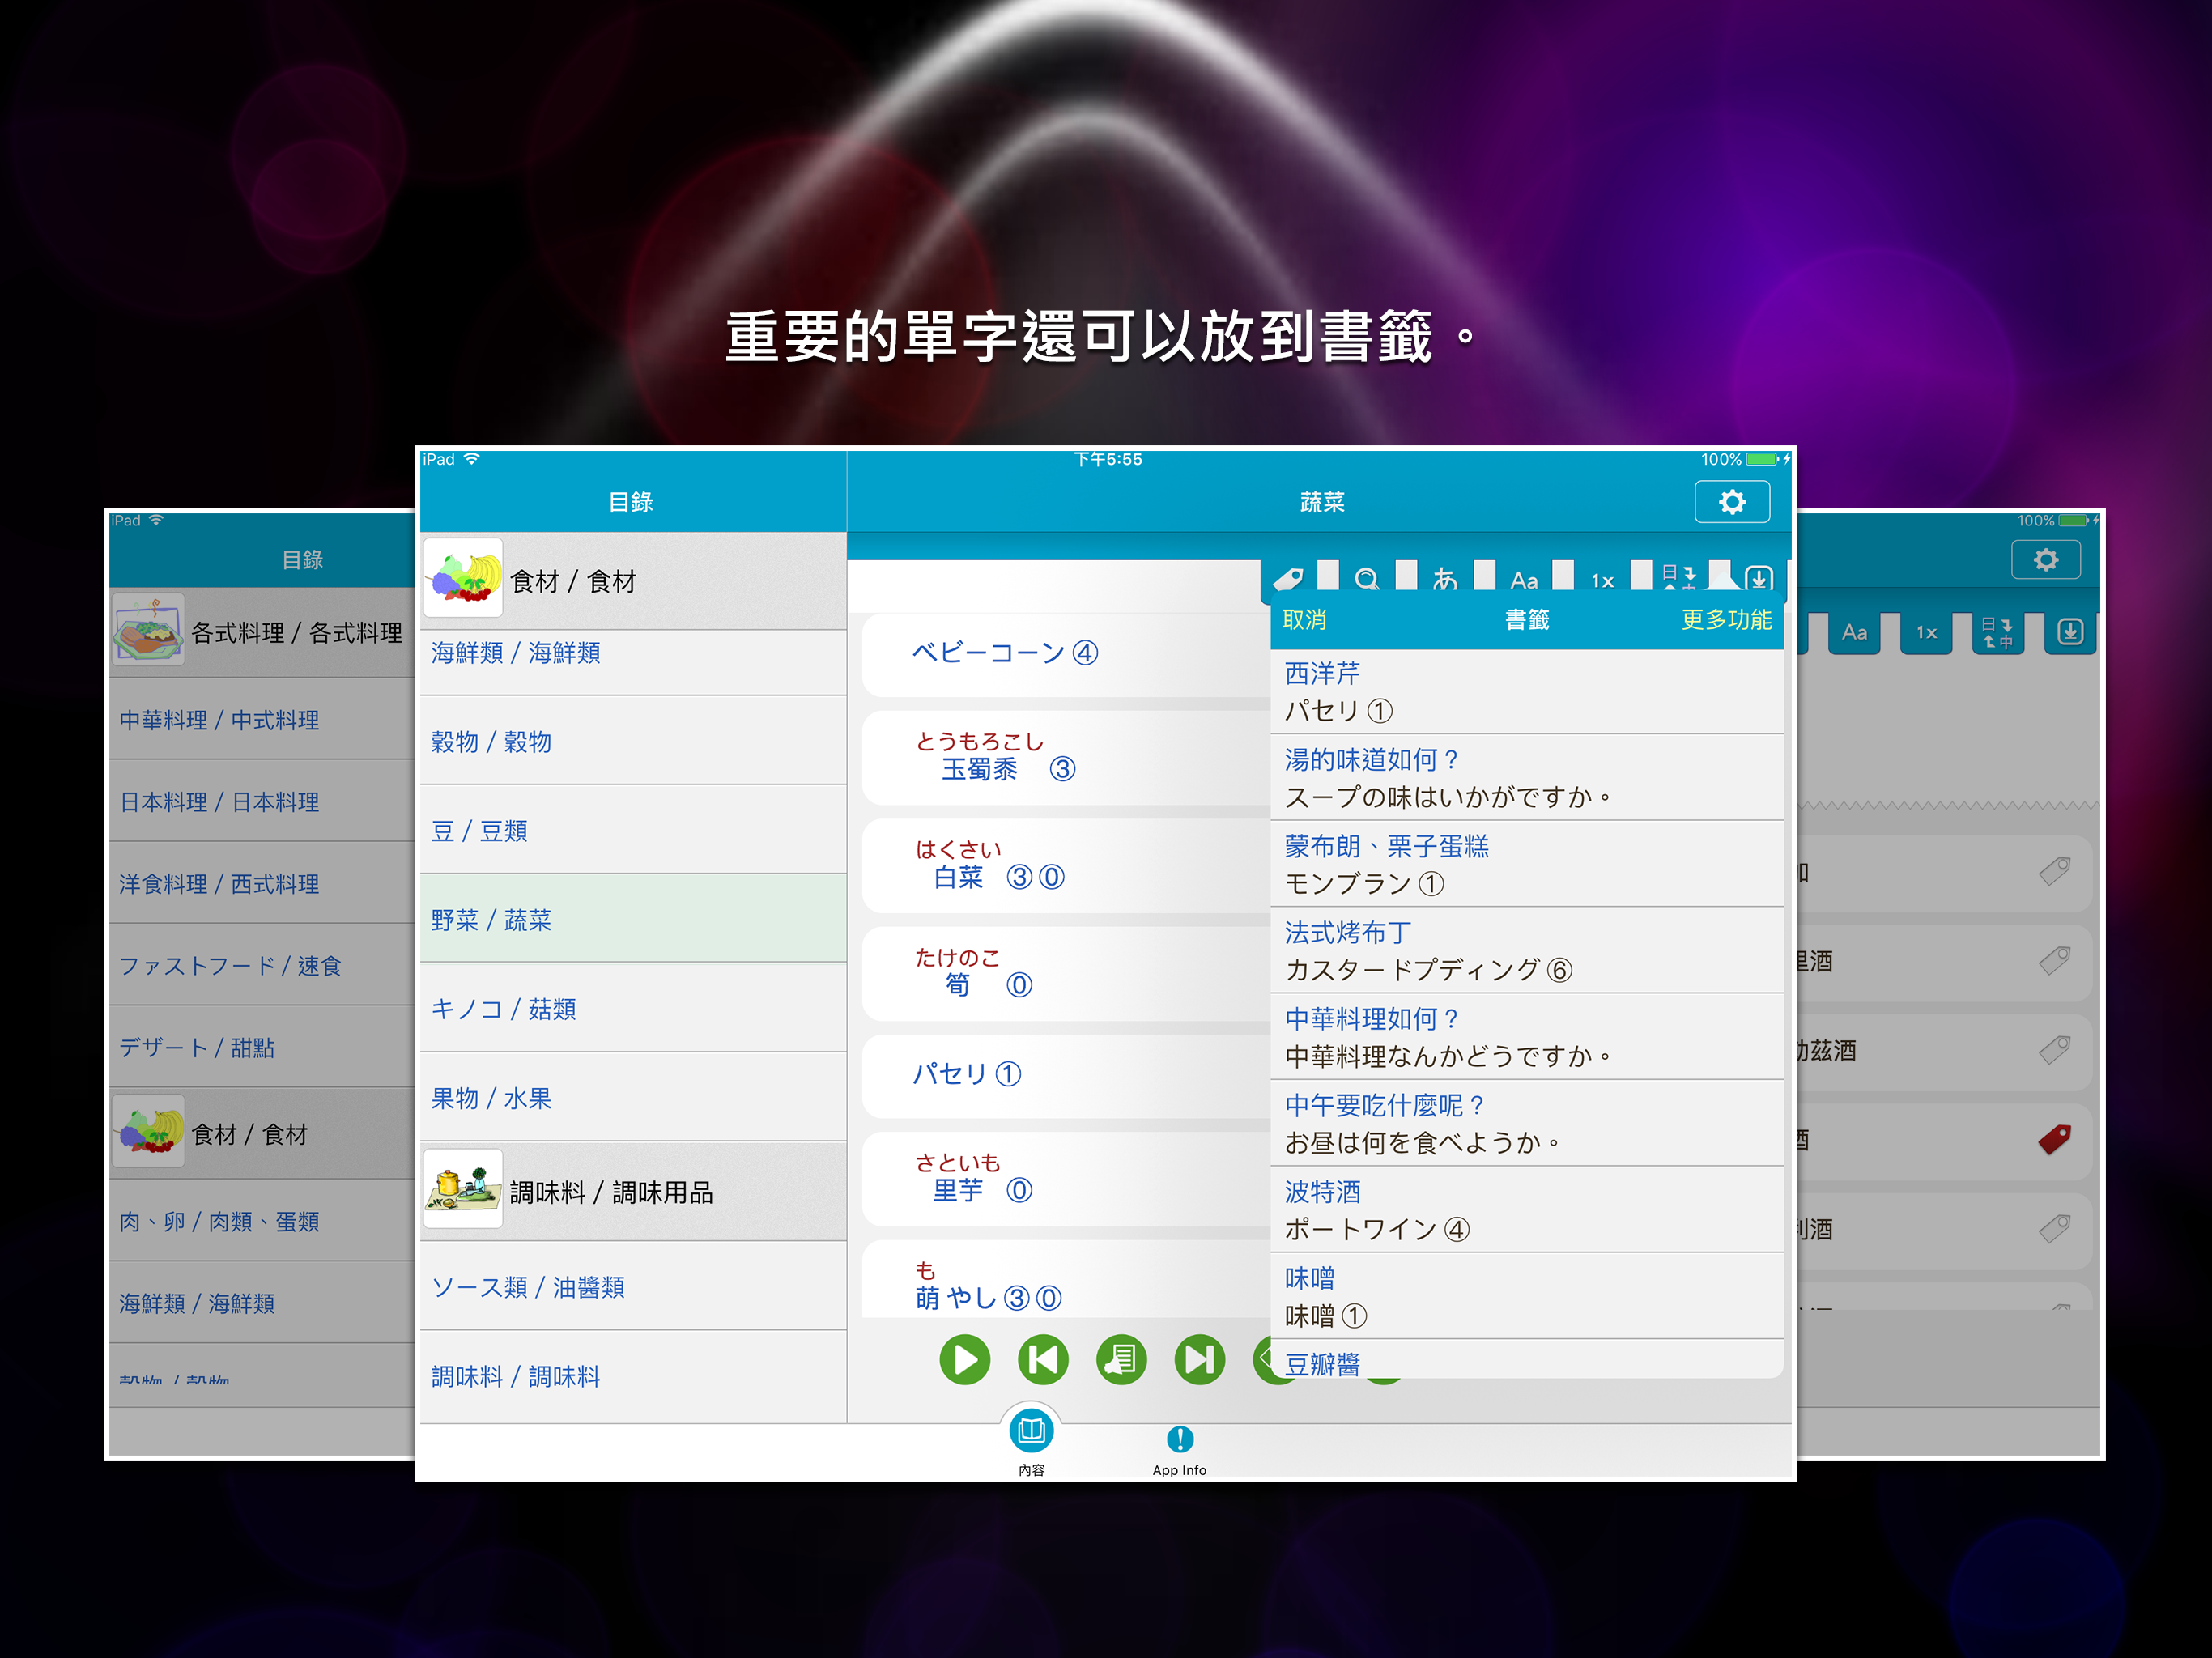Open the settings gear beside 蔬菜 title
The image size is (2212, 1658).
pos(1731,501)
